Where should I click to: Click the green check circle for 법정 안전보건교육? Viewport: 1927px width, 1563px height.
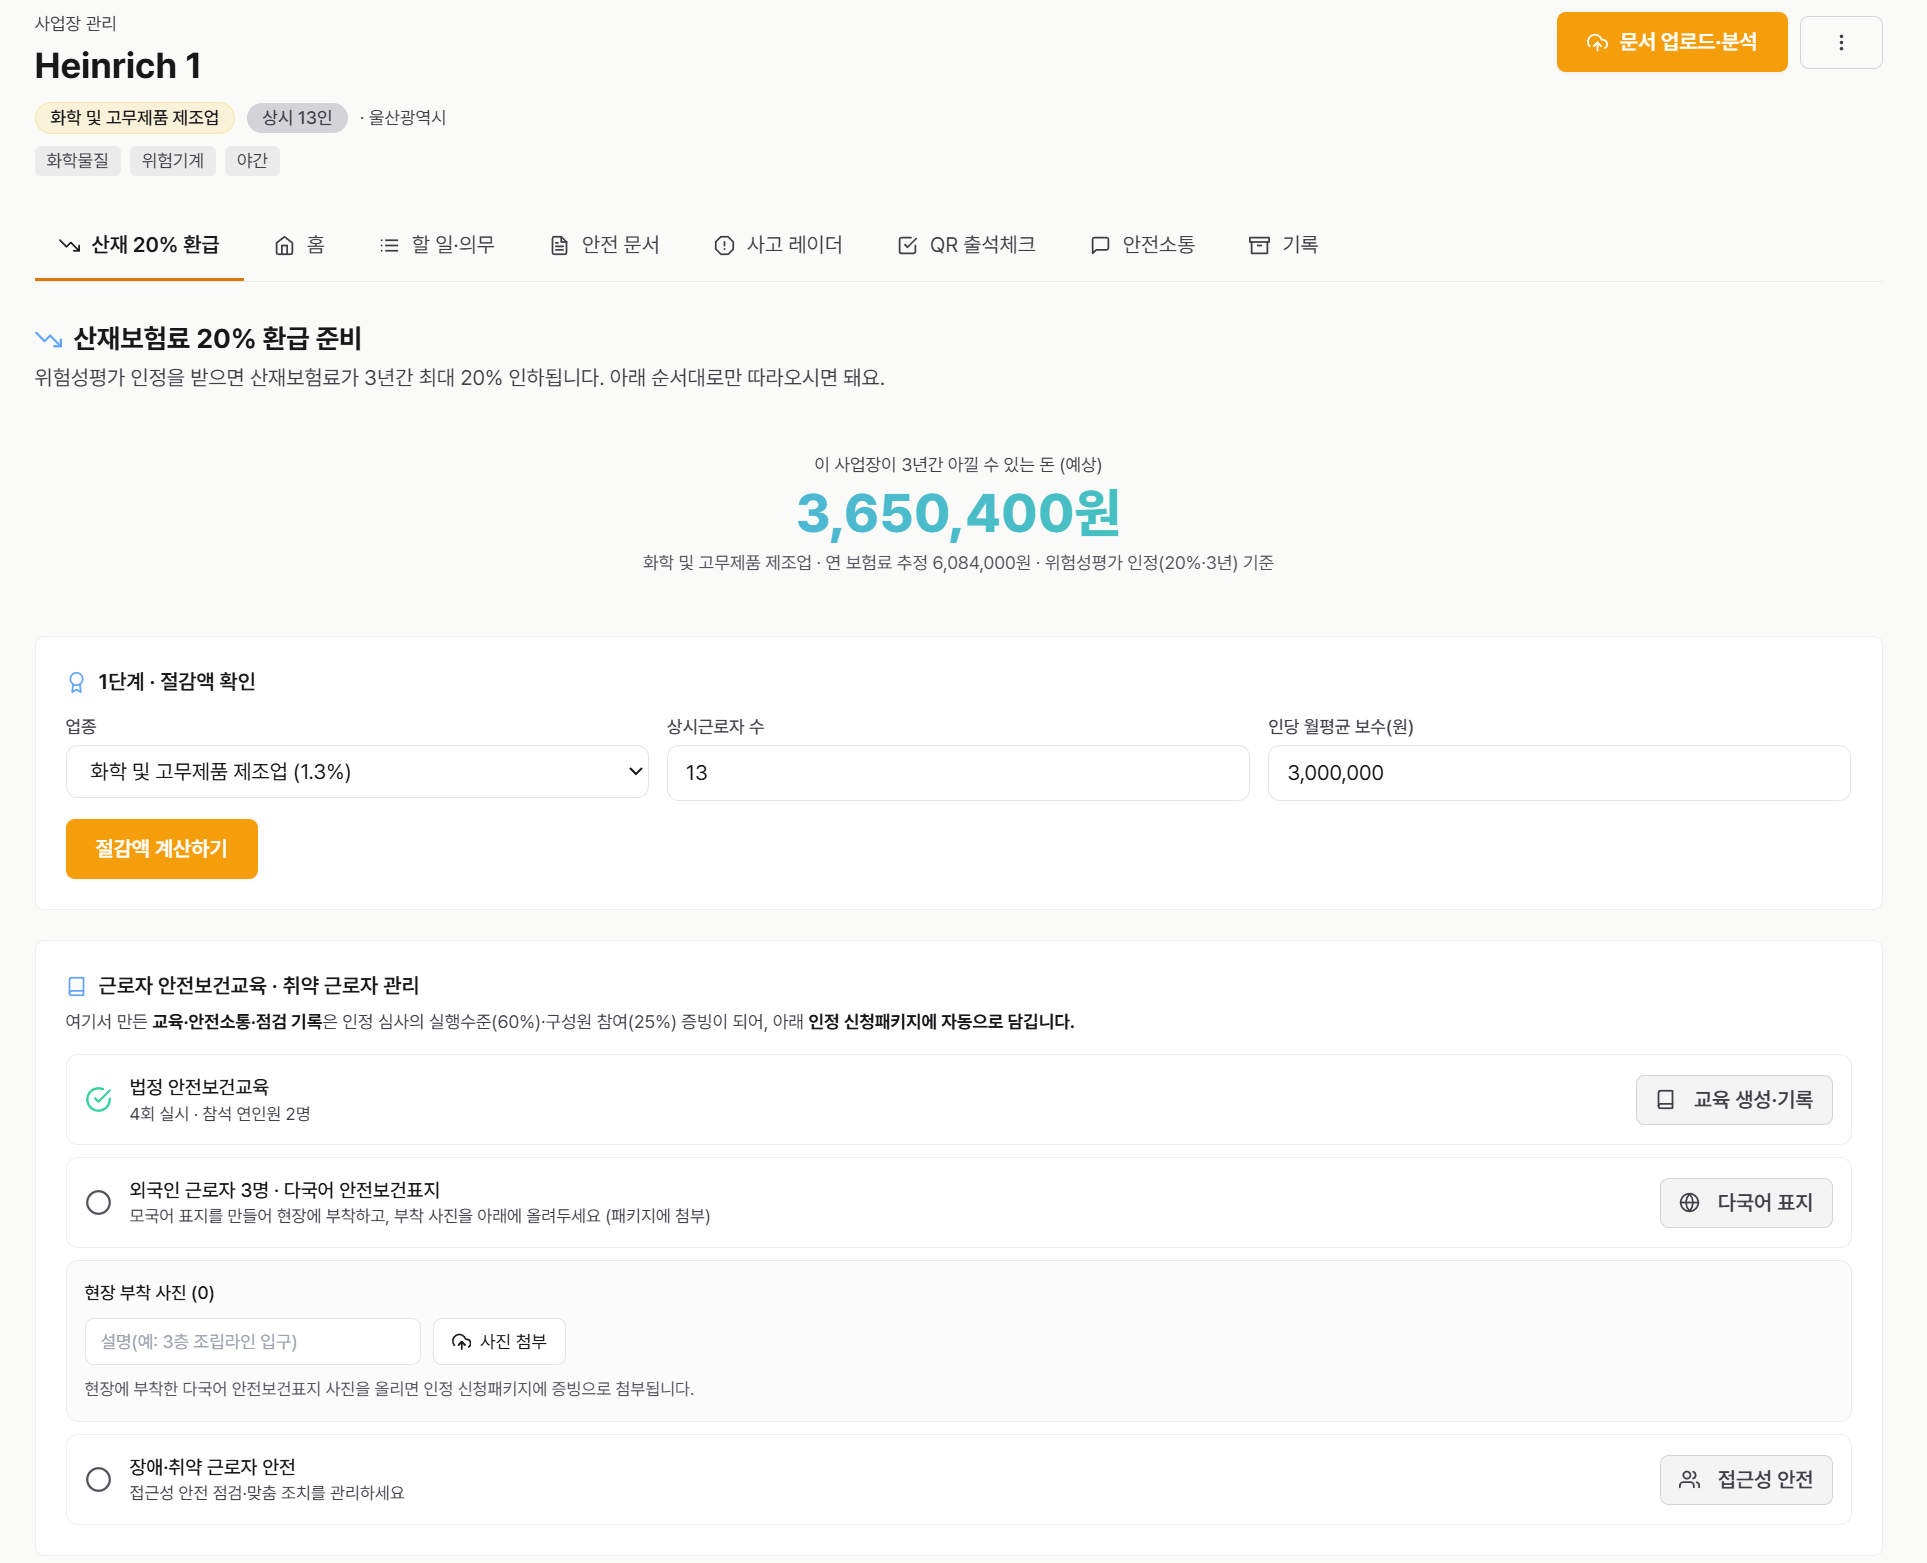pos(99,1100)
